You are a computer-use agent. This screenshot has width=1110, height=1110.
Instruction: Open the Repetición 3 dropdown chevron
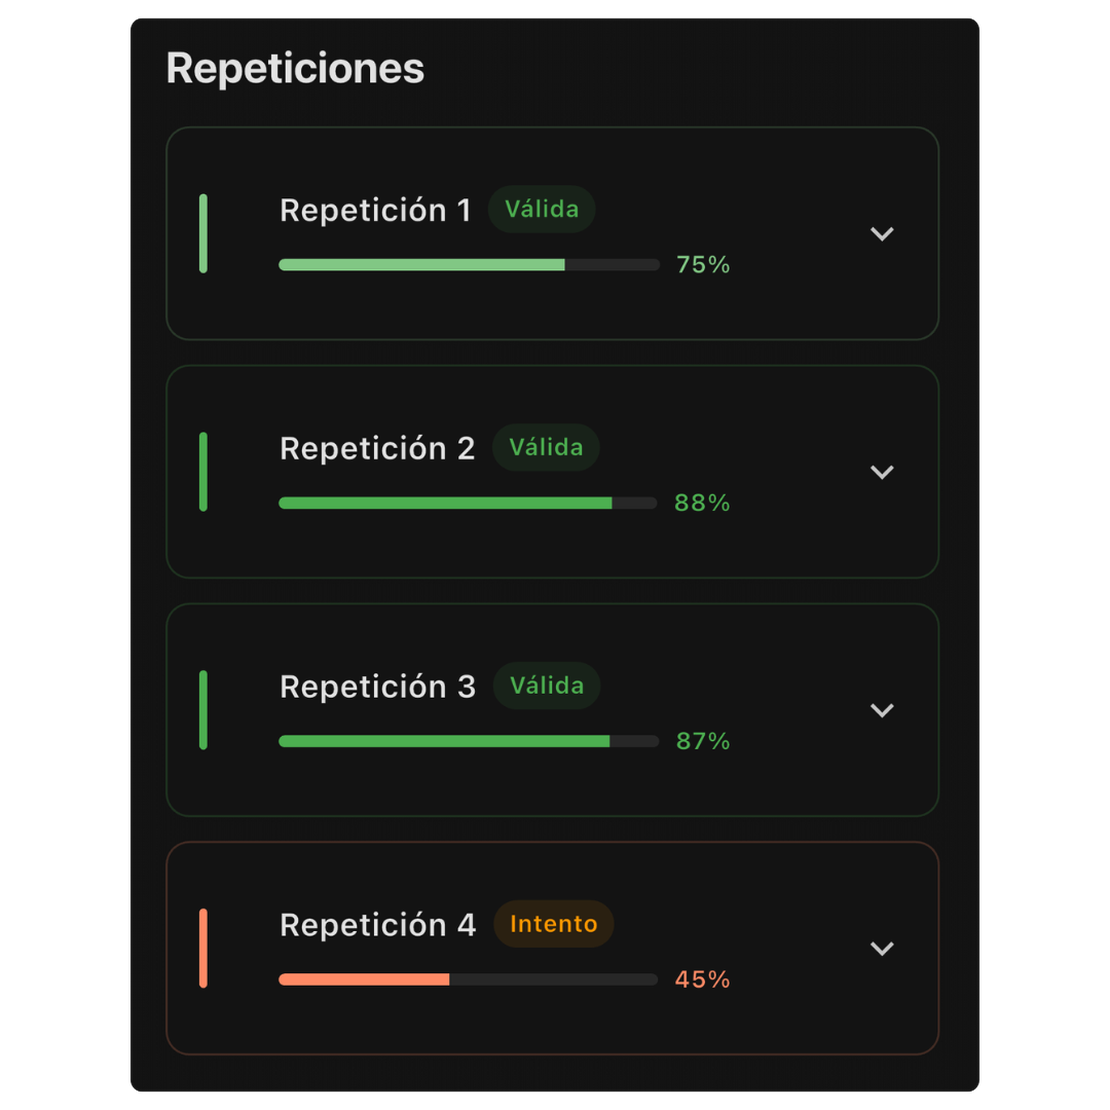tap(883, 709)
